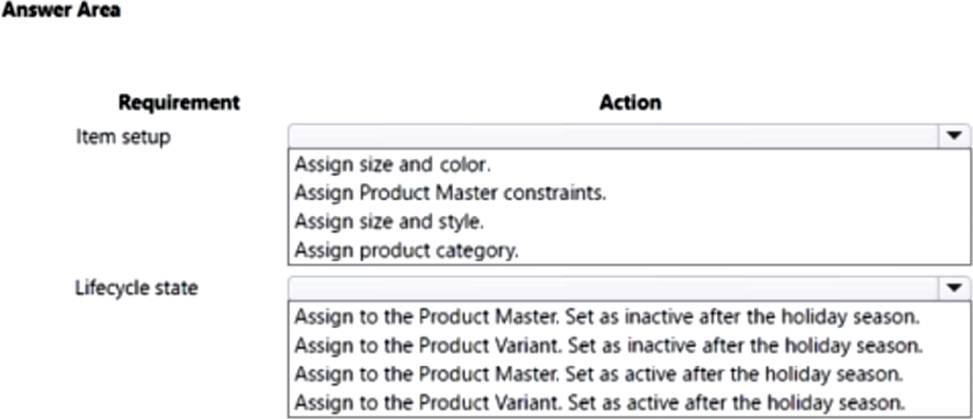Click the "Item setup" requirement label
The image size is (973, 419).
coord(123,136)
